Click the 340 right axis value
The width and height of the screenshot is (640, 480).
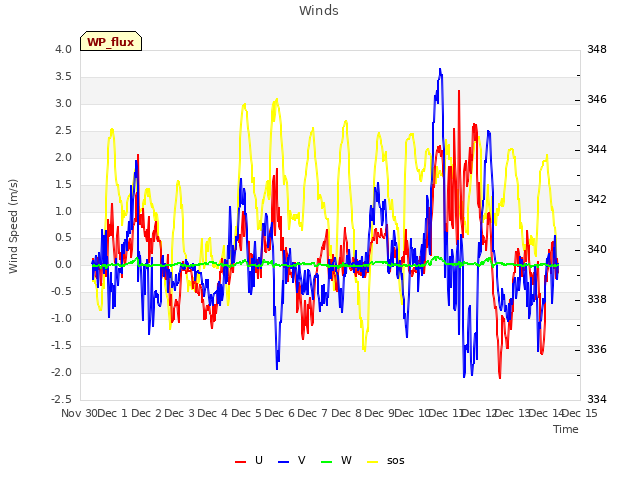pyautogui.click(x=597, y=249)
